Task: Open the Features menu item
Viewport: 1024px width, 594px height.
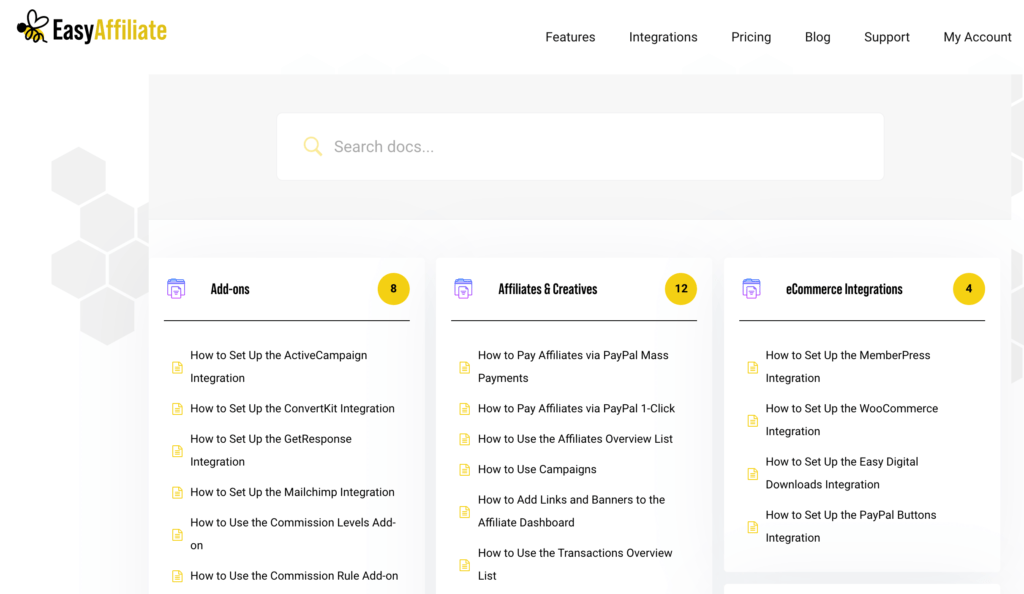Action: click(570, 37)
